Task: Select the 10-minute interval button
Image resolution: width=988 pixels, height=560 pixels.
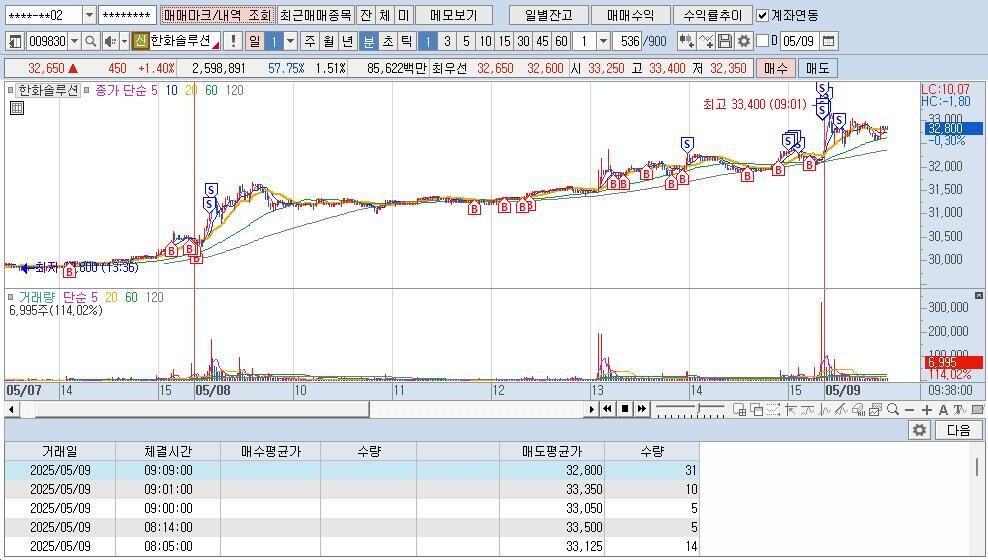Action: 485,41
